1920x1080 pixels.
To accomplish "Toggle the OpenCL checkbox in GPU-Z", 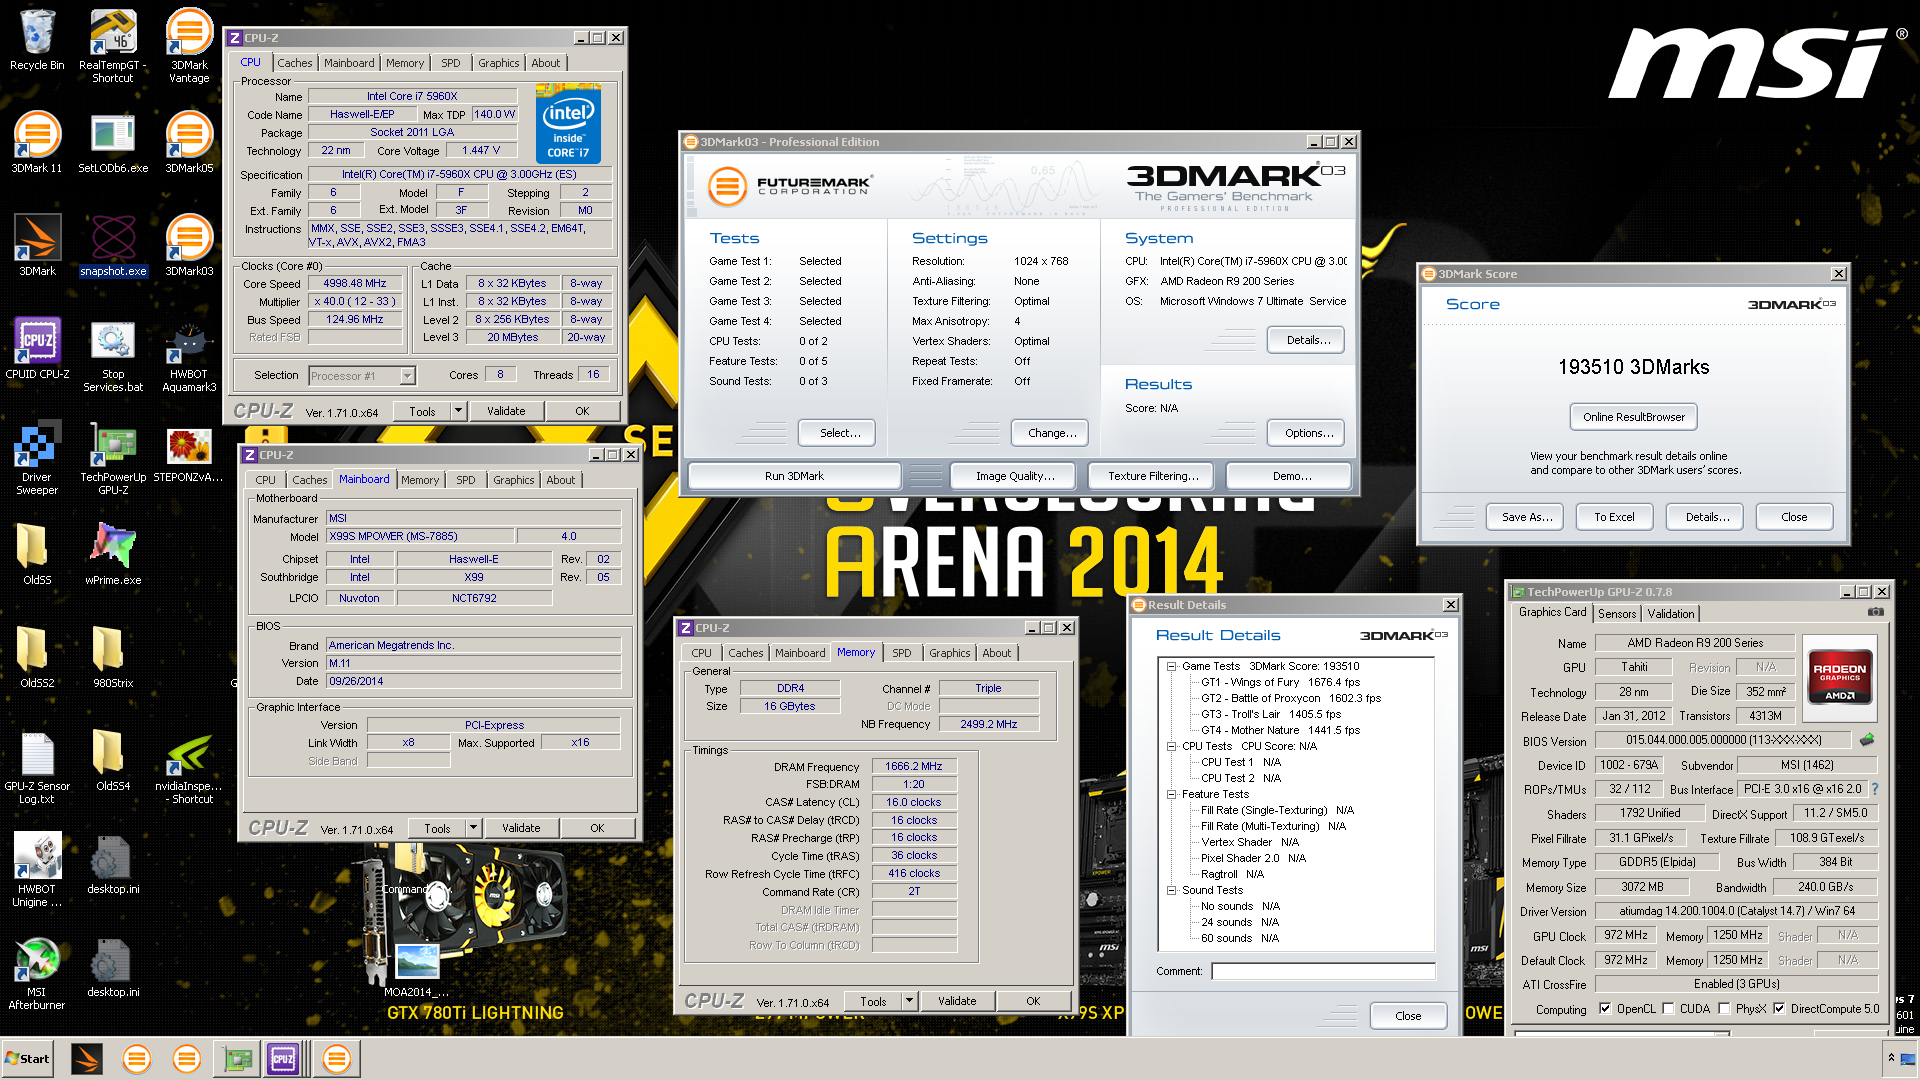I will click(1605, 1008).
